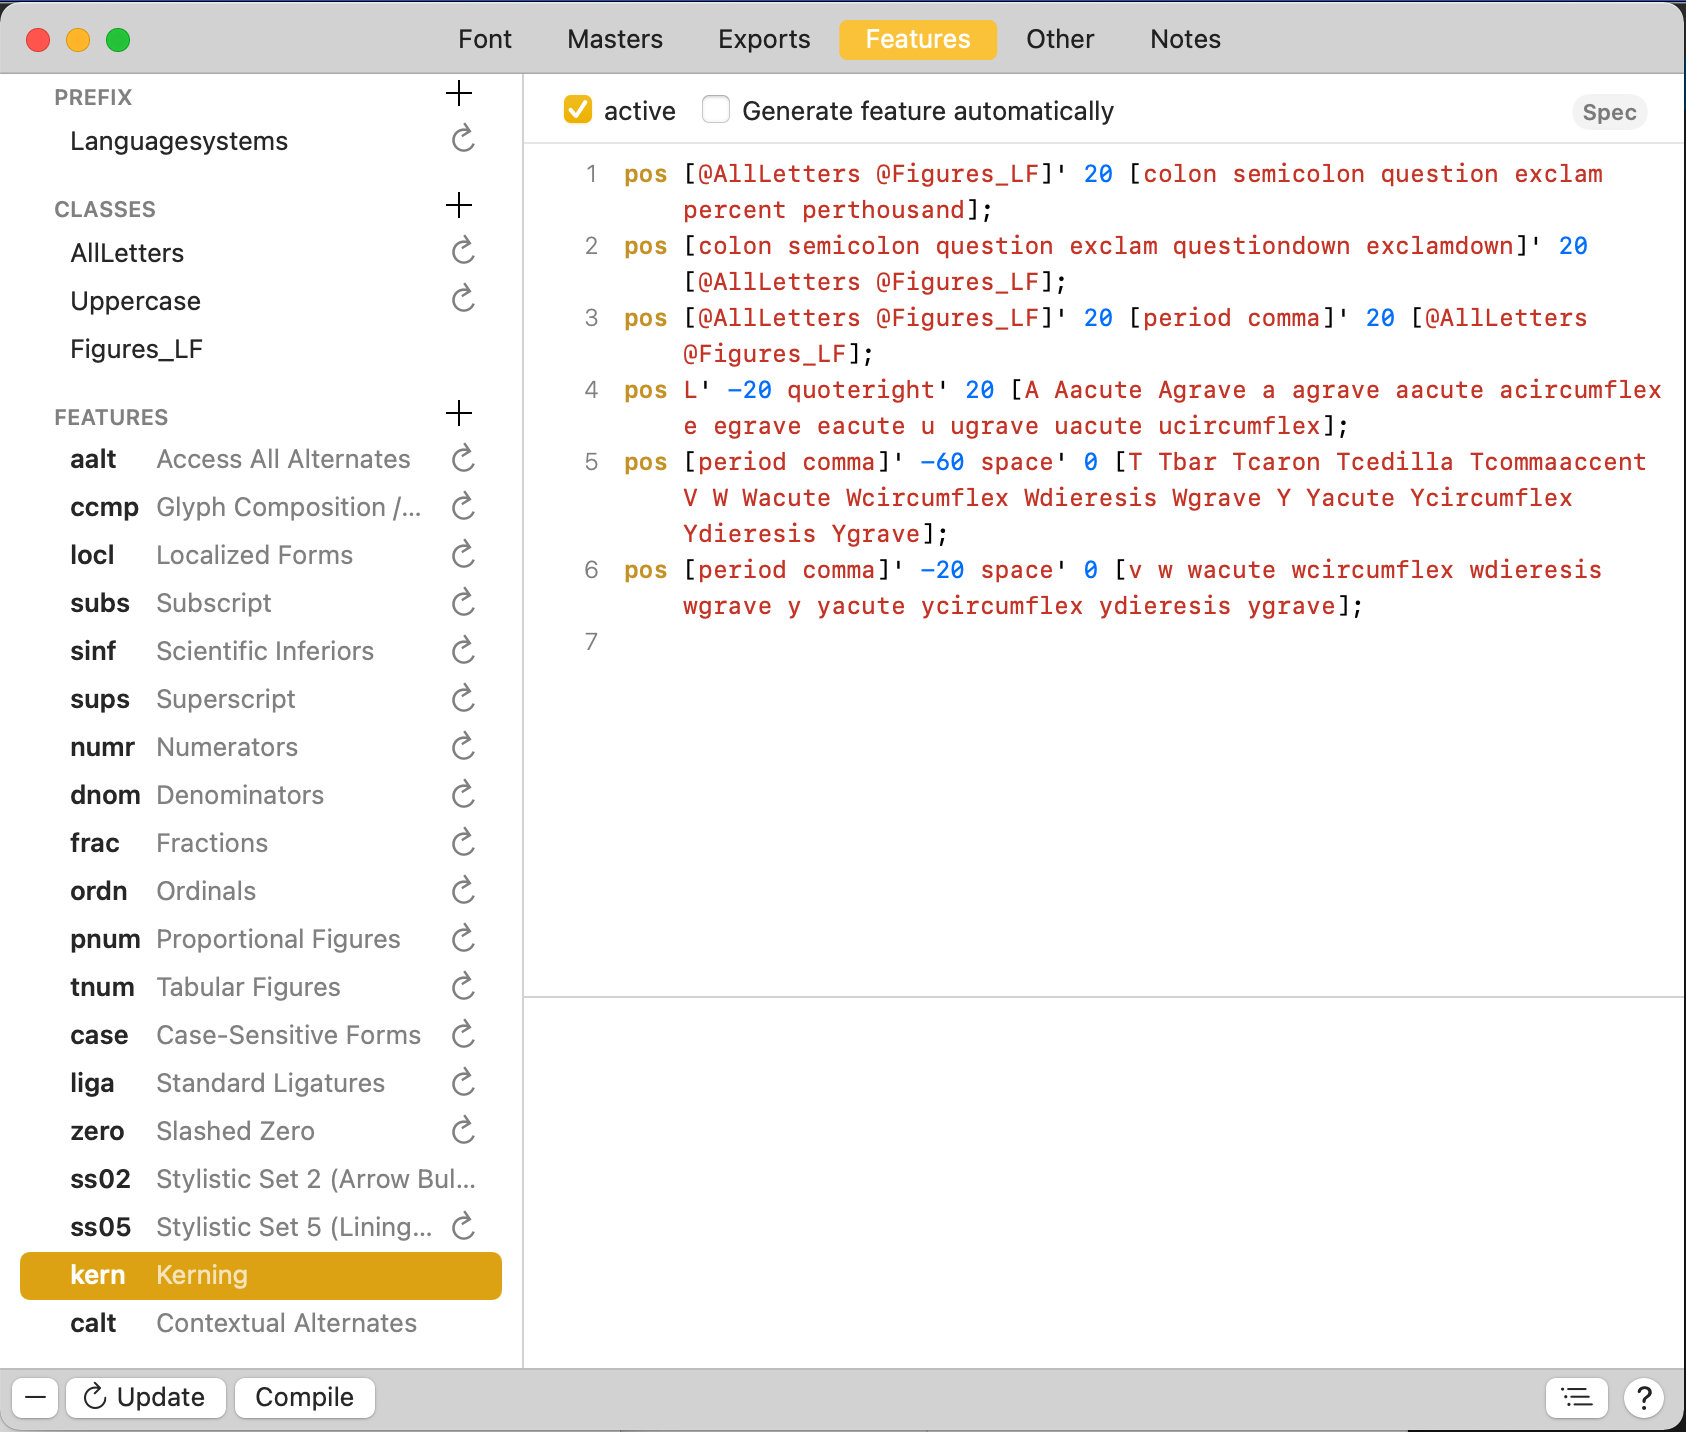This screenshot has height=1432, width=1686.
Task: Enable Generate feature automatically
Action: 716,109
